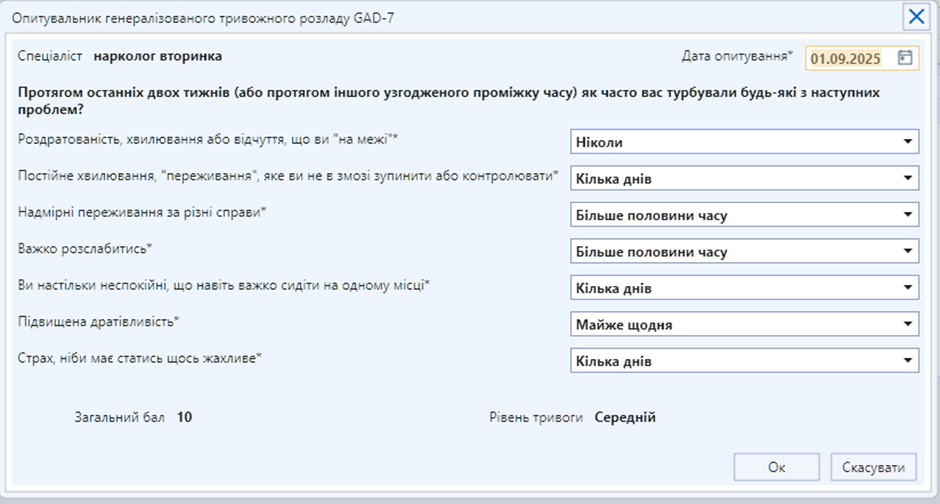Image resolution: width=940 pixels, height=504 pixels.
Task: Expand the 'Страх, ніби має статись' dropdown
Action: tap(744, 361)
